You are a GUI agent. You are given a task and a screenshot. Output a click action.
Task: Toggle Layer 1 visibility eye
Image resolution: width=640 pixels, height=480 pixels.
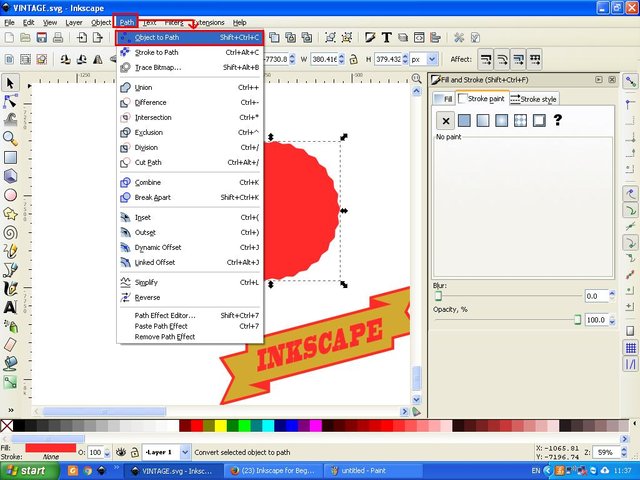(120, 452)
